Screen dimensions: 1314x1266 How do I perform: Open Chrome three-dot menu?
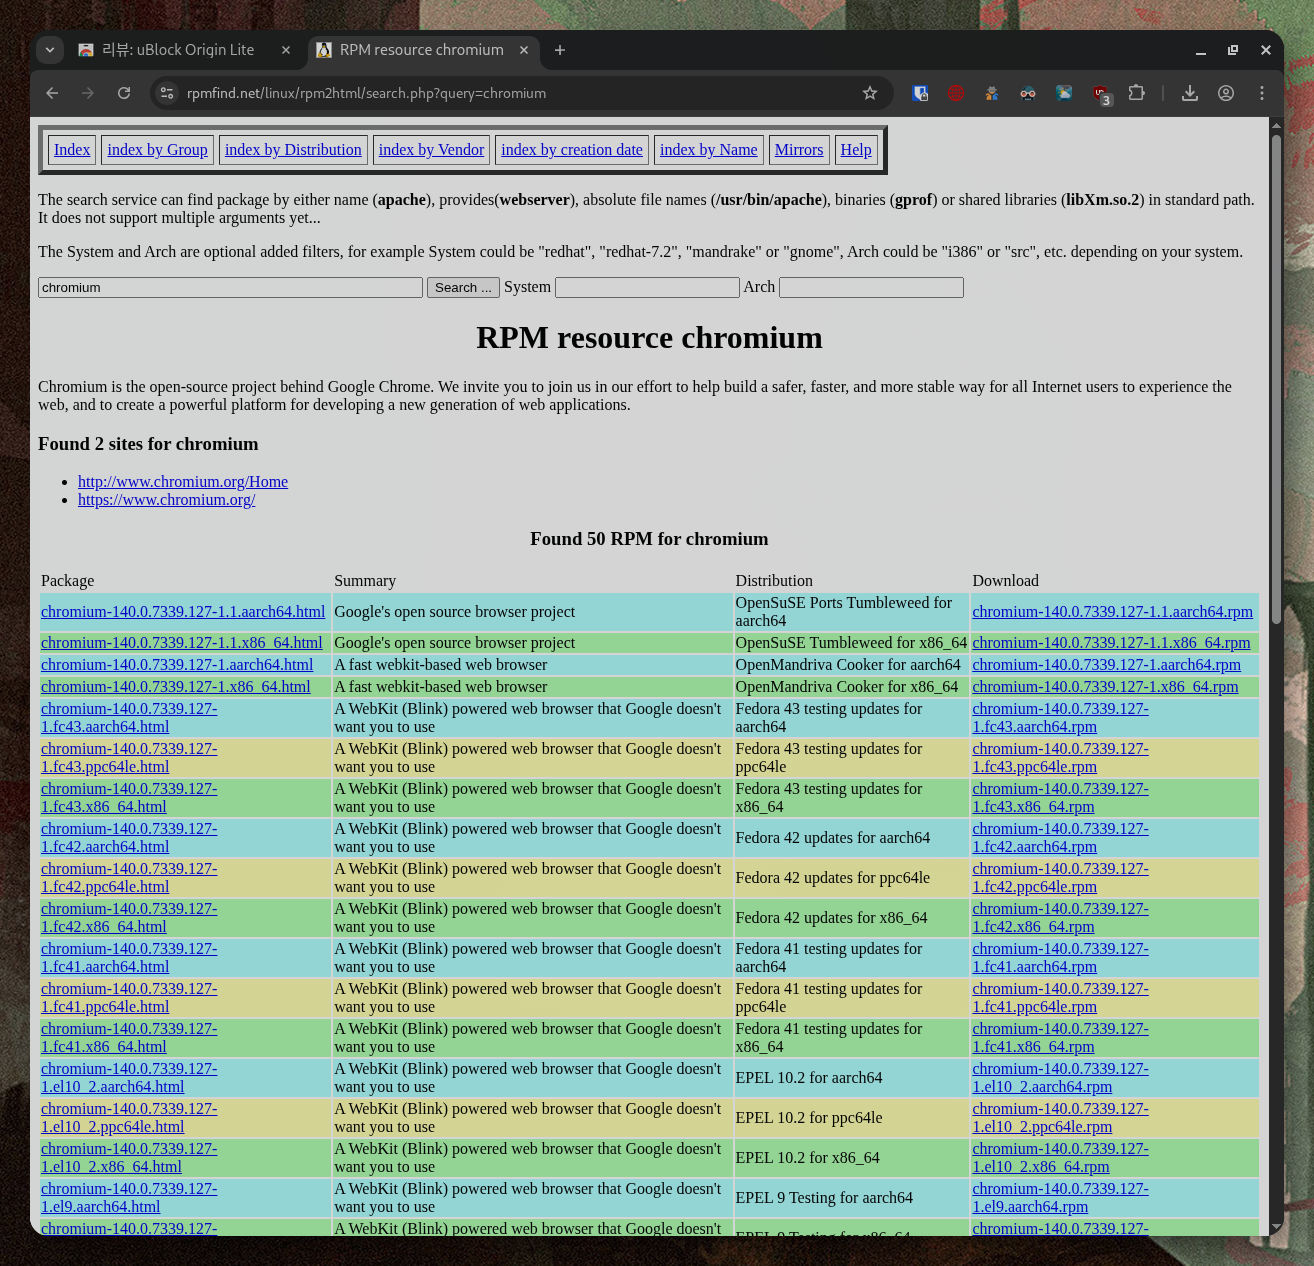pos(1262,93)
